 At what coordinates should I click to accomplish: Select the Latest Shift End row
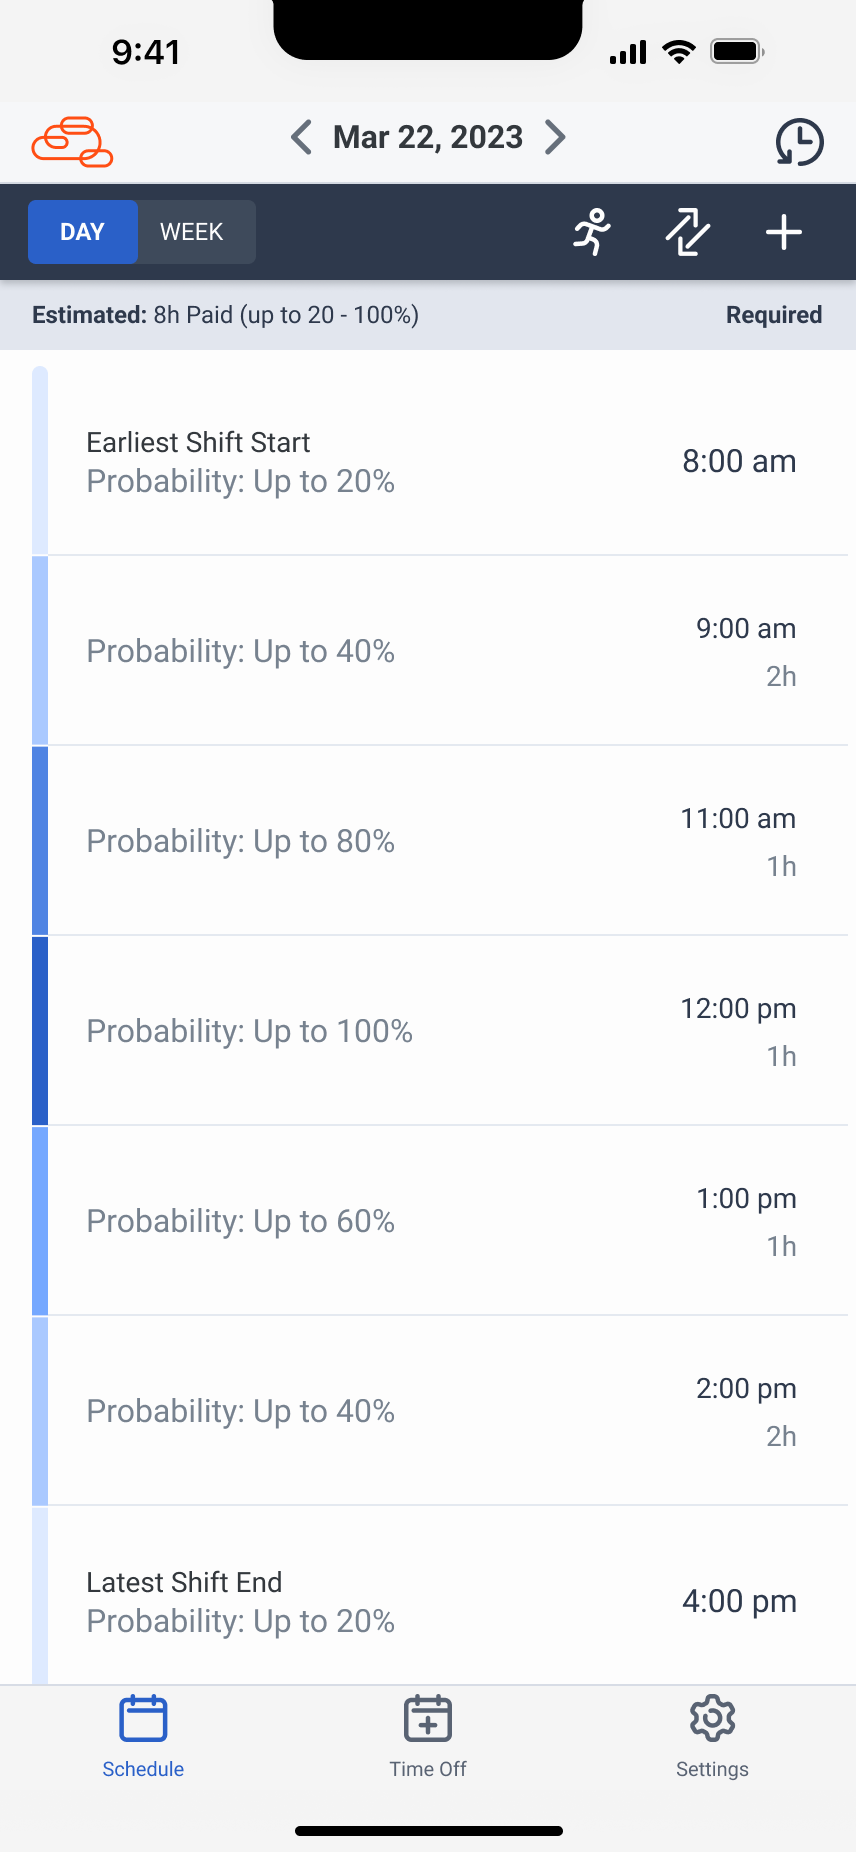coord(440,1601)
